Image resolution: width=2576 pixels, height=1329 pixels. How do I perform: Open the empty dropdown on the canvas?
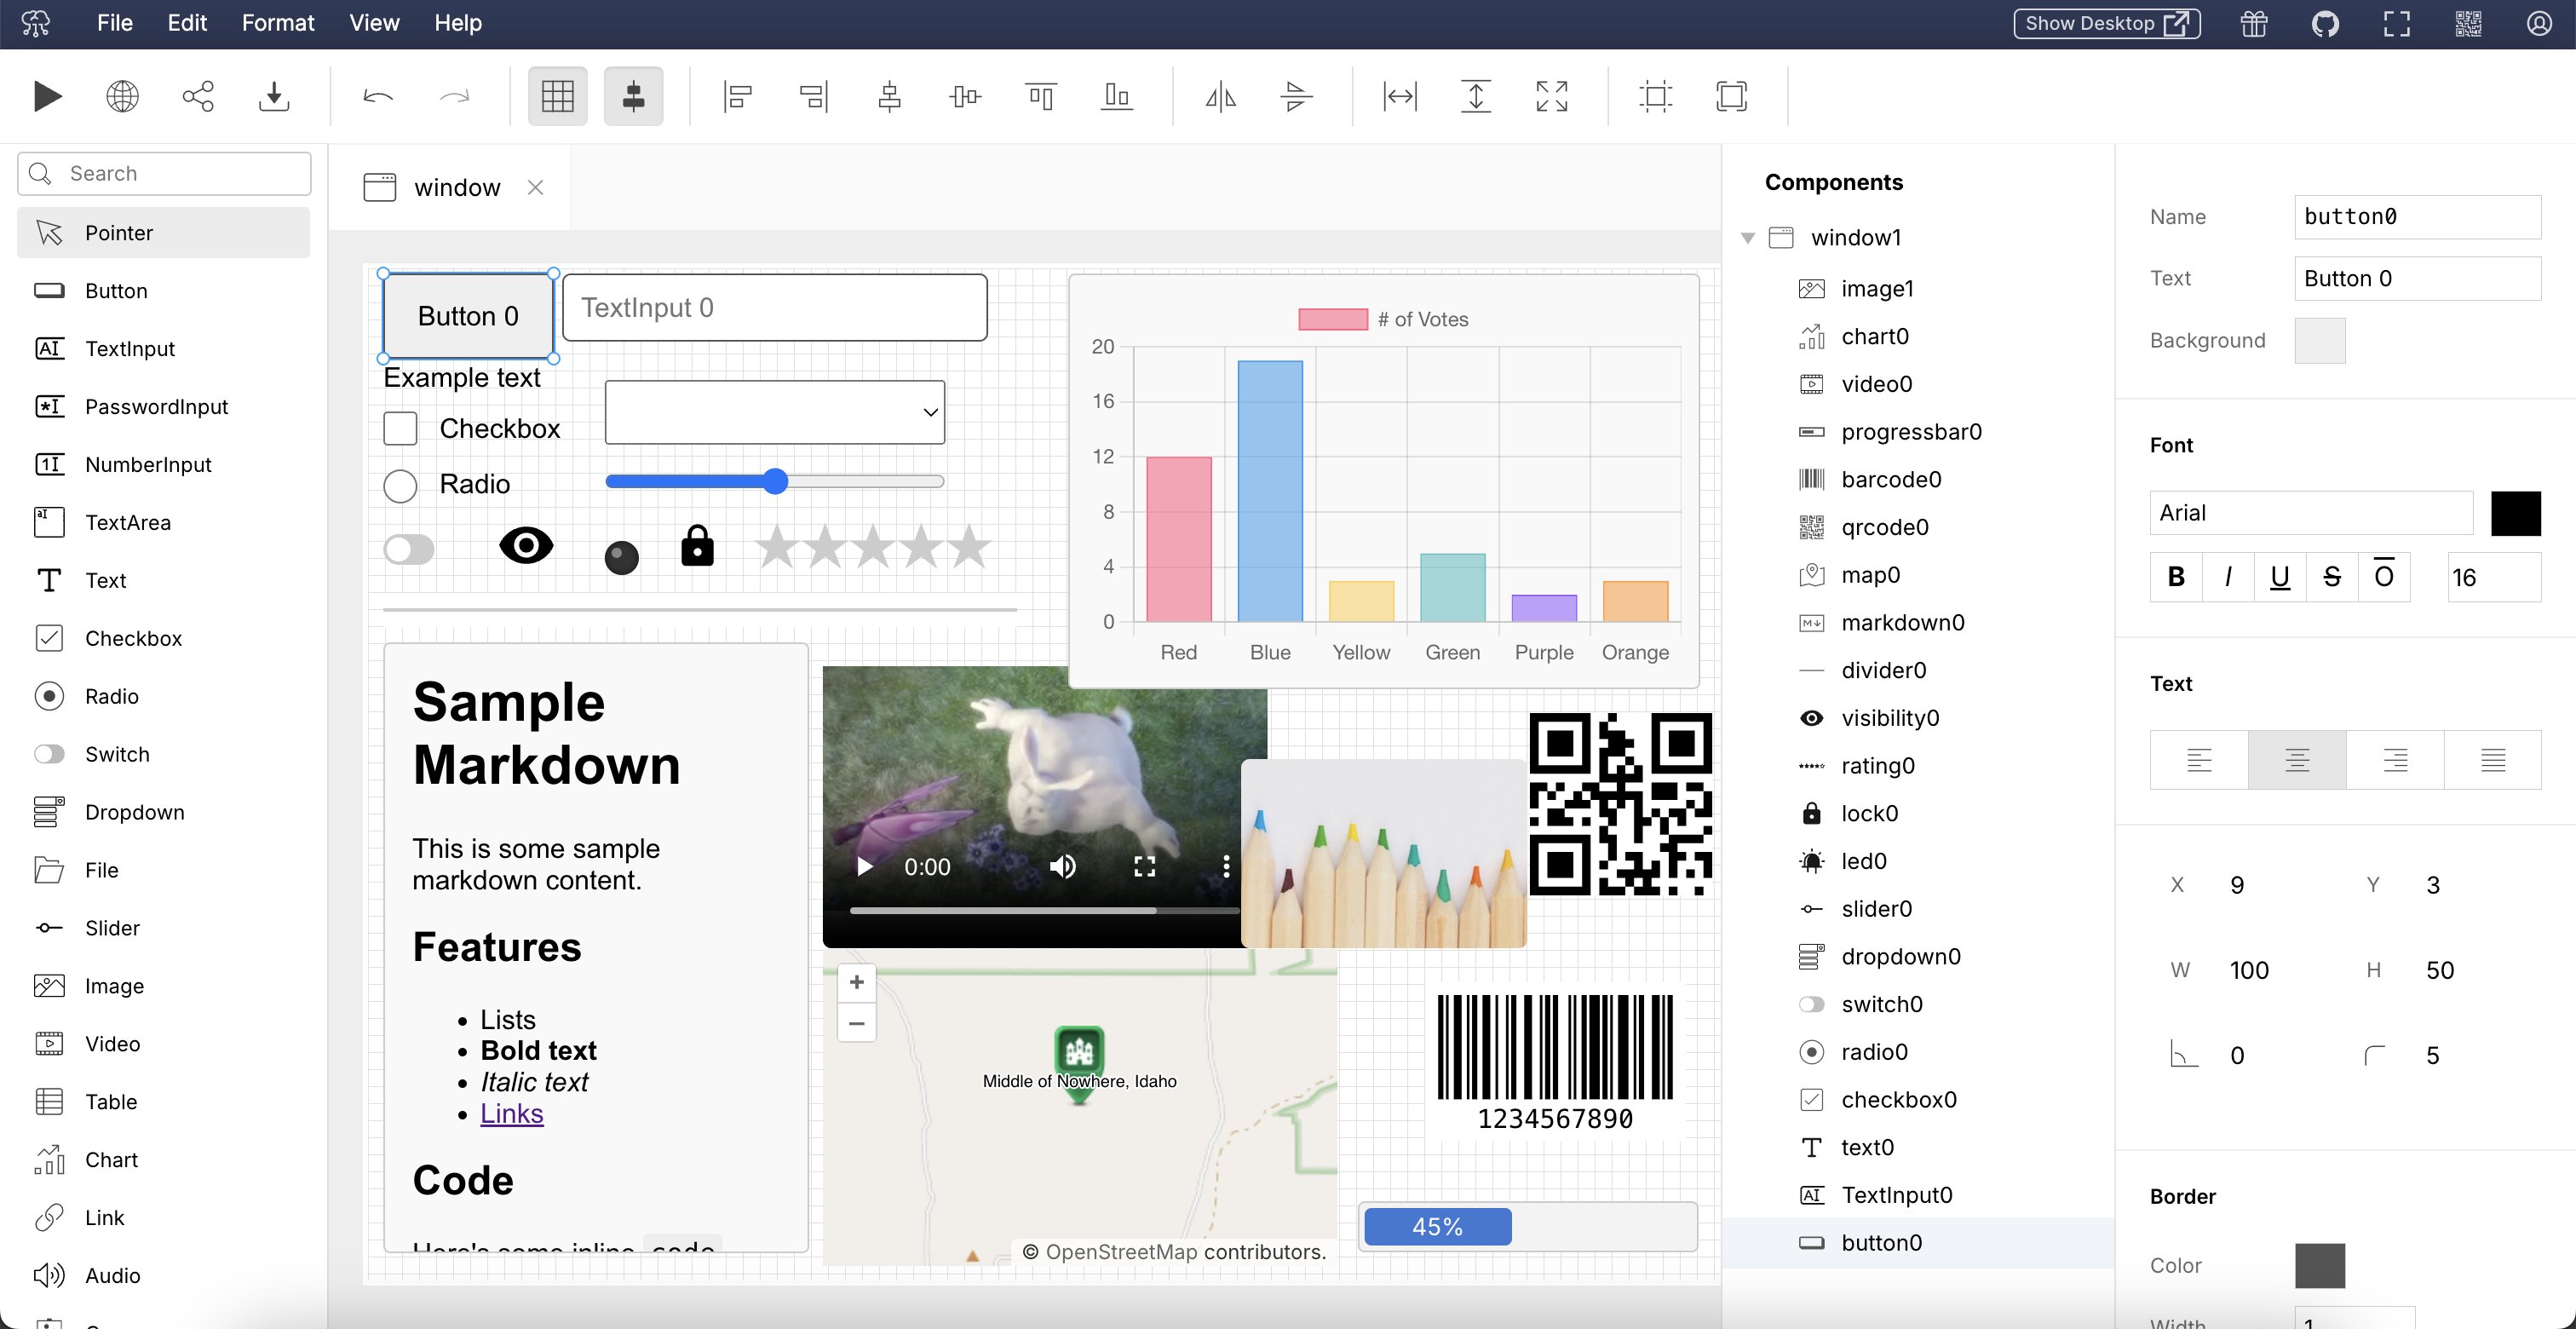(774, 412)
